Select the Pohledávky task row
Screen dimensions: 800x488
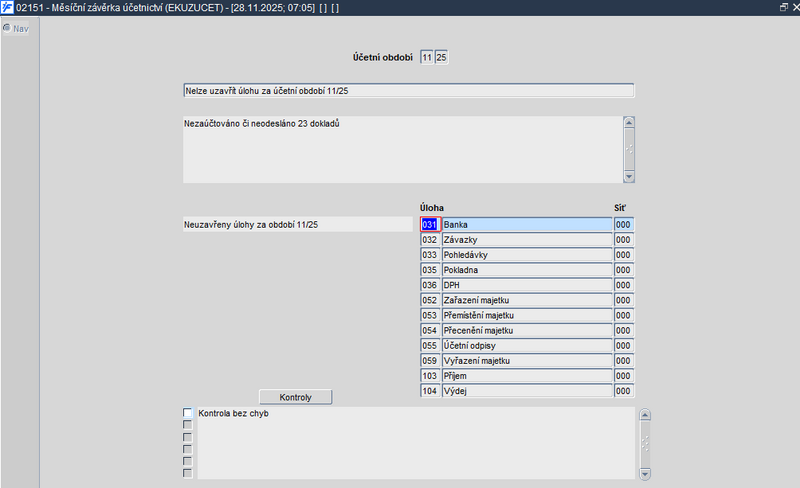point(527,255)
